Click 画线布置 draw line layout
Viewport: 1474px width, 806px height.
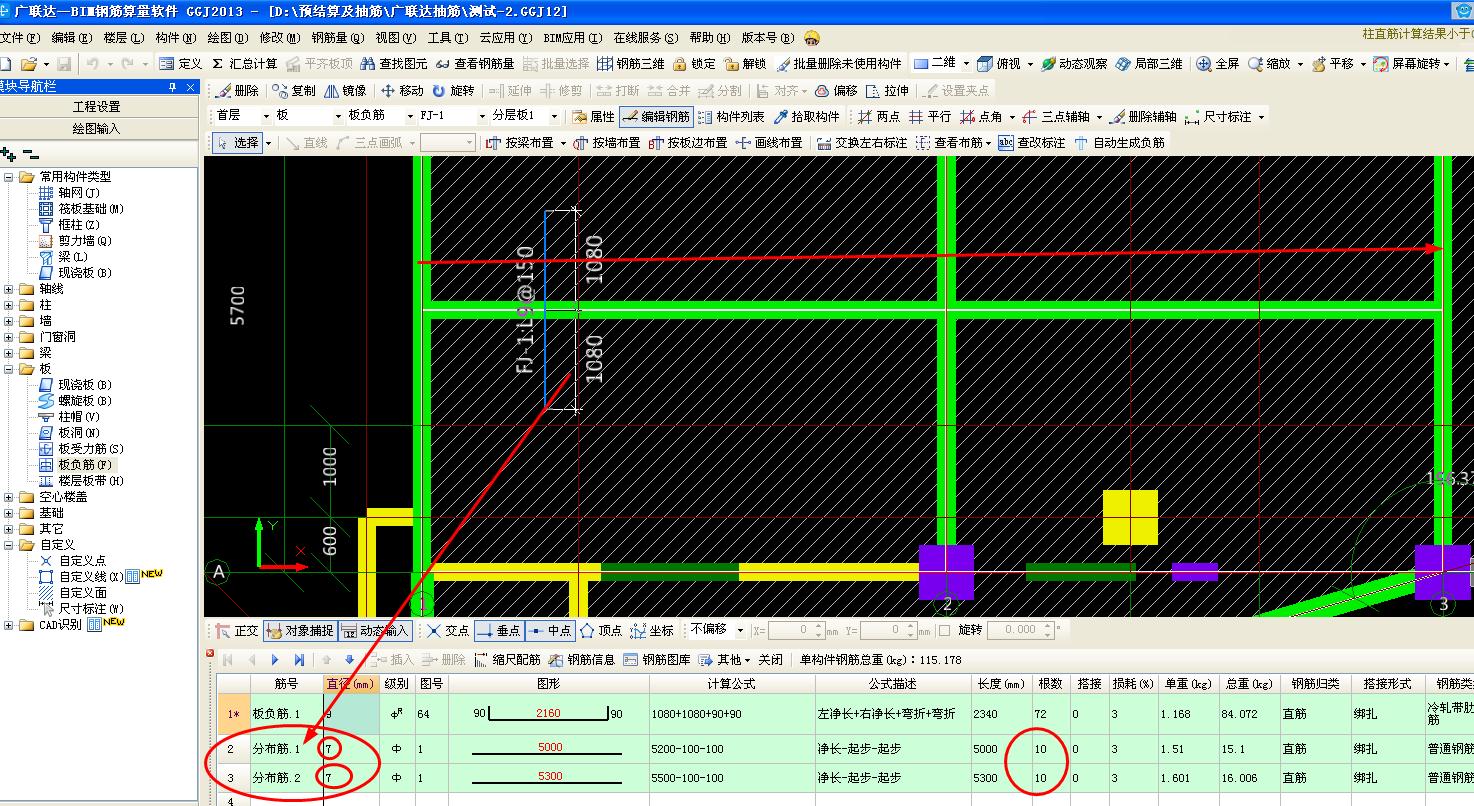(769, 143)
